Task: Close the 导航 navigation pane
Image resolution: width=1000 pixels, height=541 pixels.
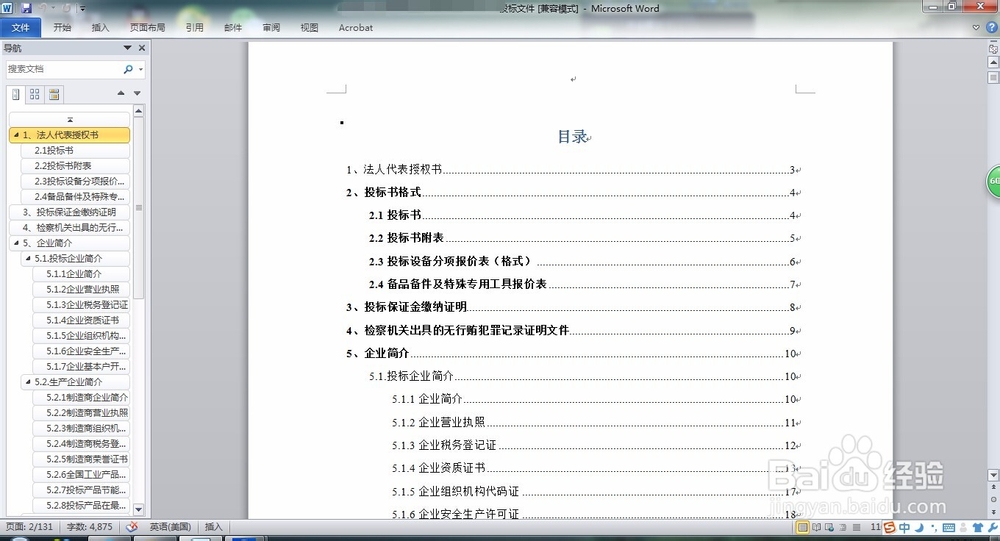Action: 142,48
